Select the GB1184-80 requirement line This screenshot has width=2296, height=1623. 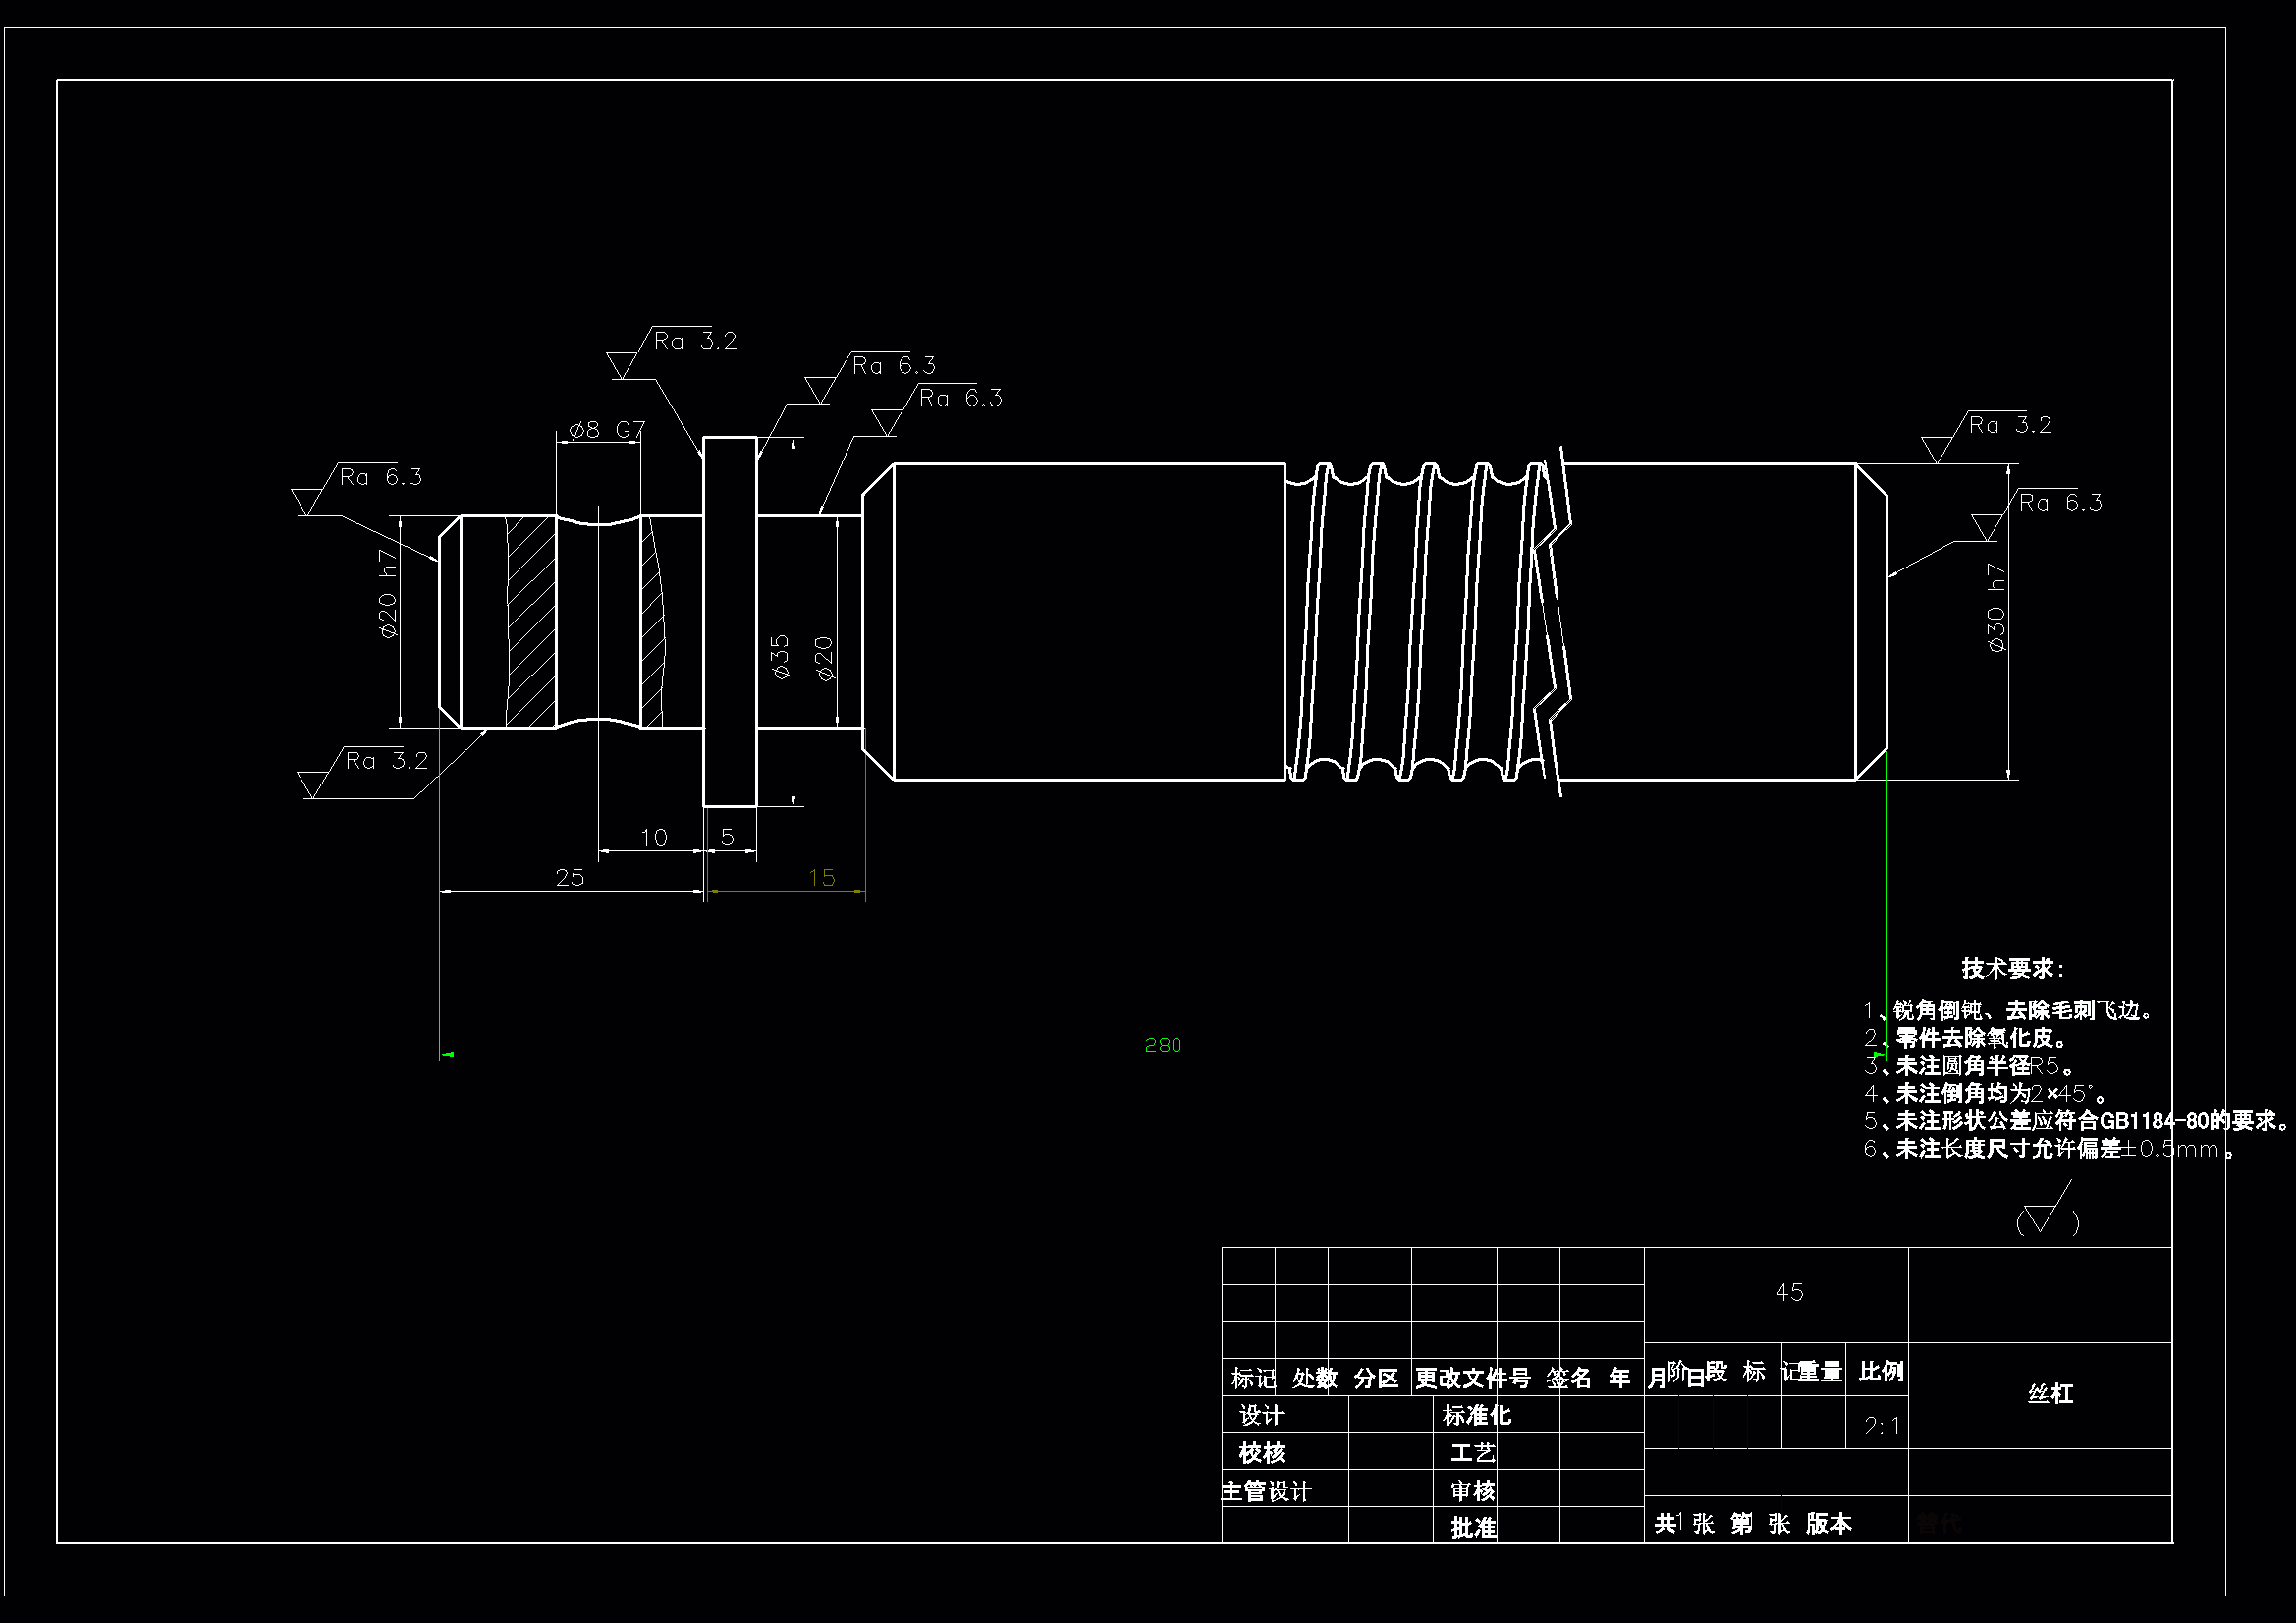point(2075,1121)
